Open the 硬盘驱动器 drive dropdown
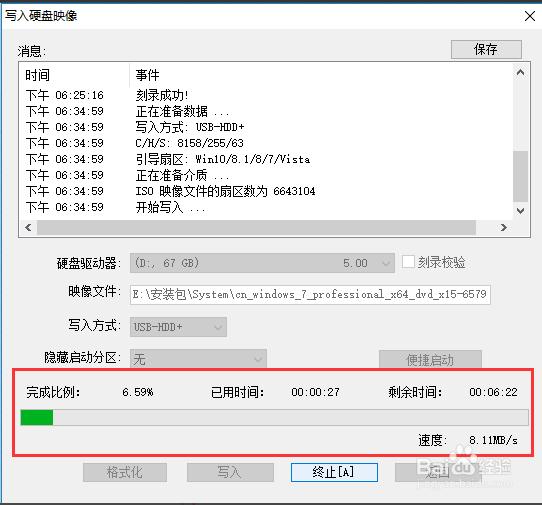Image resolution: width=542 pixels, height=505 pixels. click(x=262, y=263)
